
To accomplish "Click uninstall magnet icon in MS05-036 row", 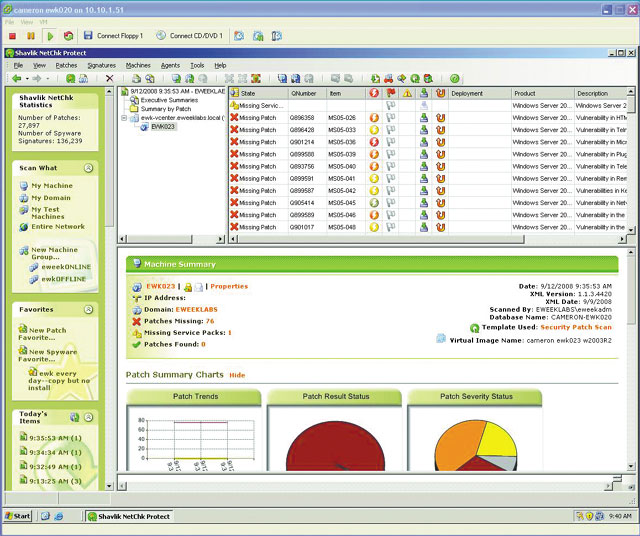I will 440,142.
